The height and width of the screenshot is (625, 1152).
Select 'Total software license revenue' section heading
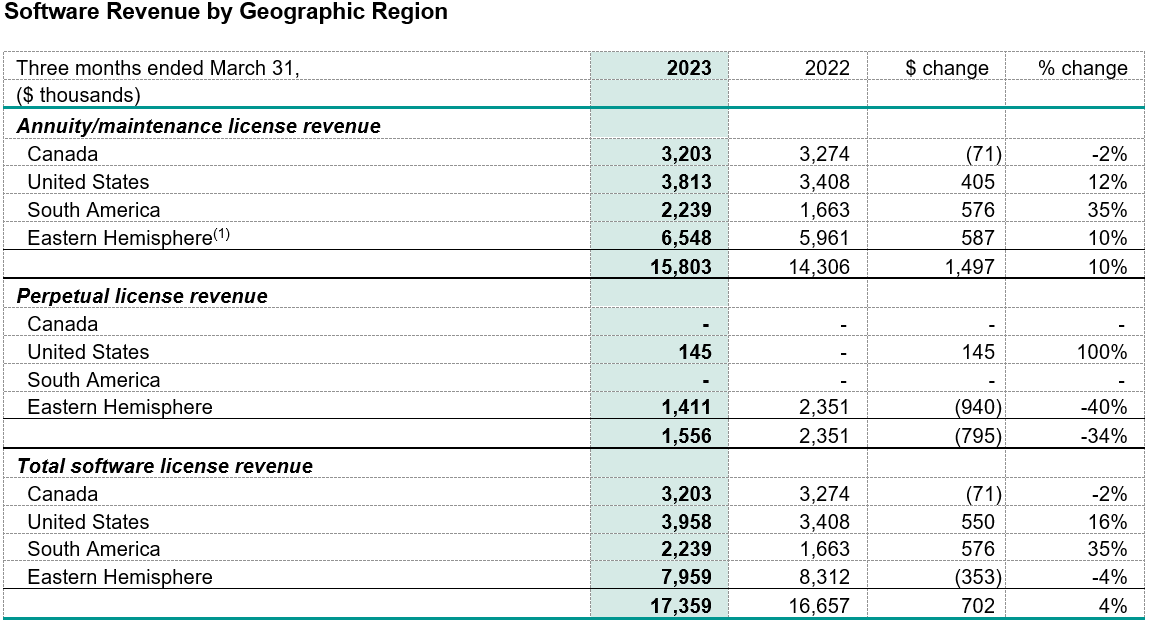click(x=165, y=466)
